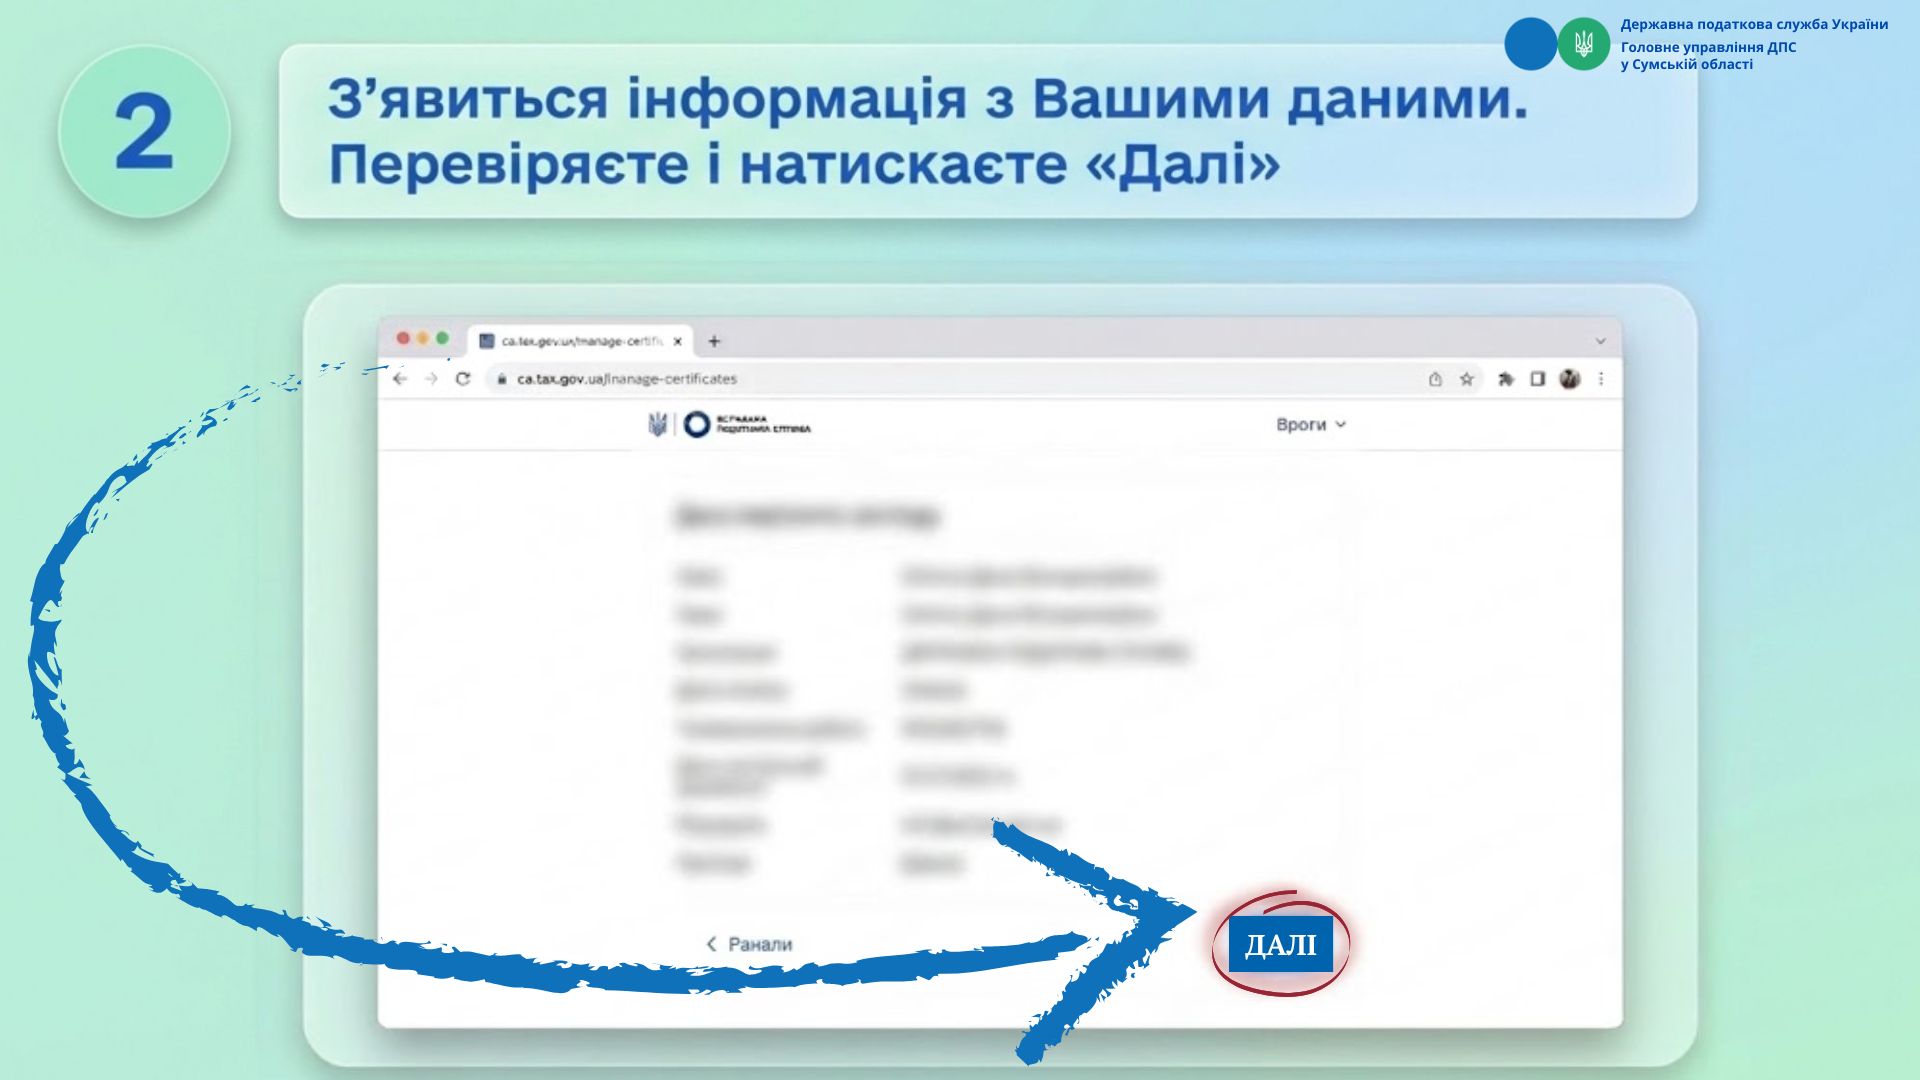
Task: Open the three-dot Chrome menu
Action: pos(1601,379)
